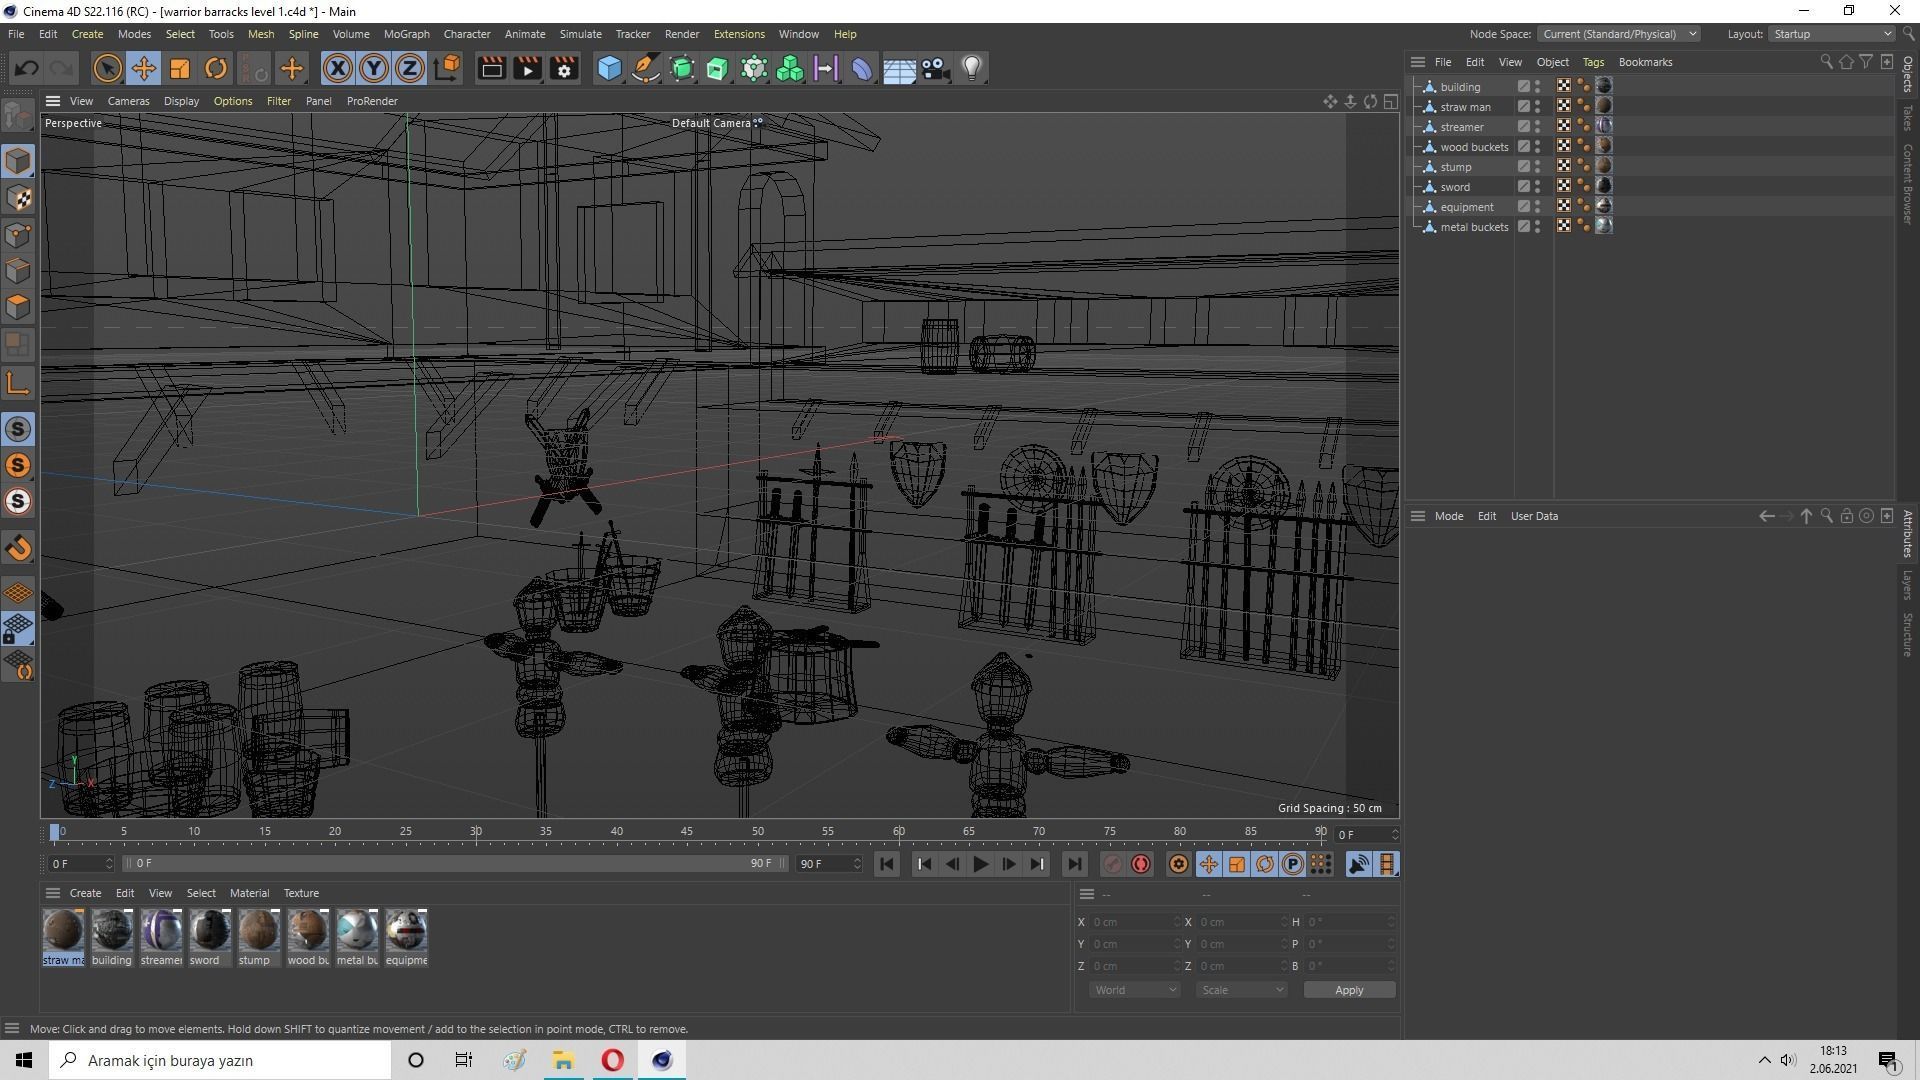Image resolution: width=1920 pixels, height=1080 pixels.
Task: Open the Tags menu in Object Manager
Action: [x=1593, y=62]
